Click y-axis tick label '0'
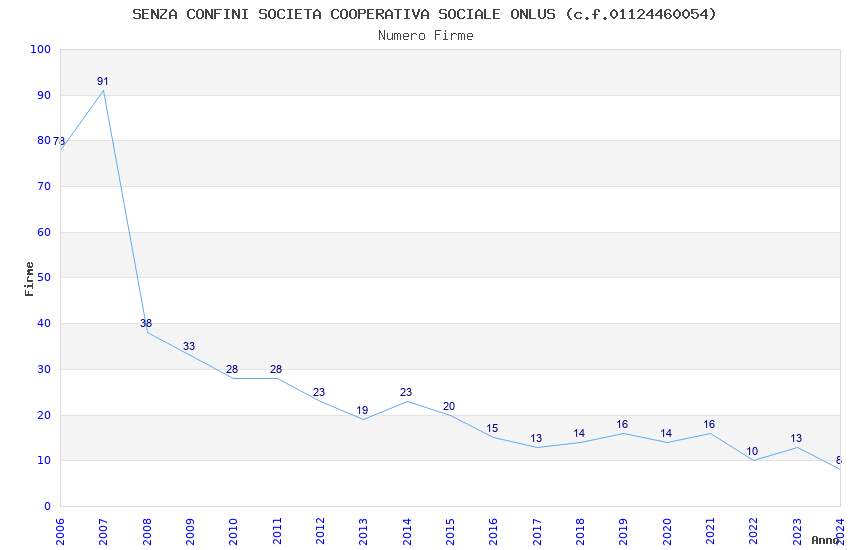 coord(47,507)
